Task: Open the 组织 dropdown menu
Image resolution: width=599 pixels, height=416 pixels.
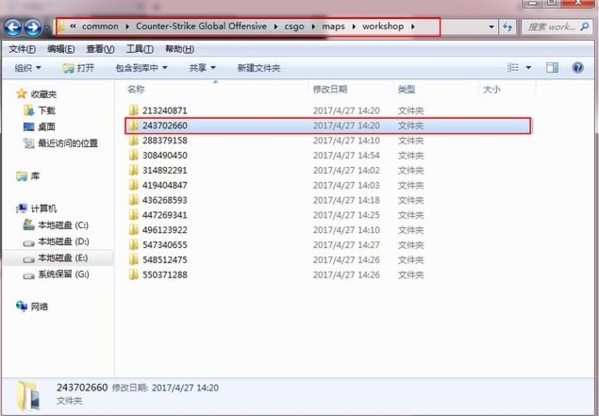Action: click(x=28, y=68)
